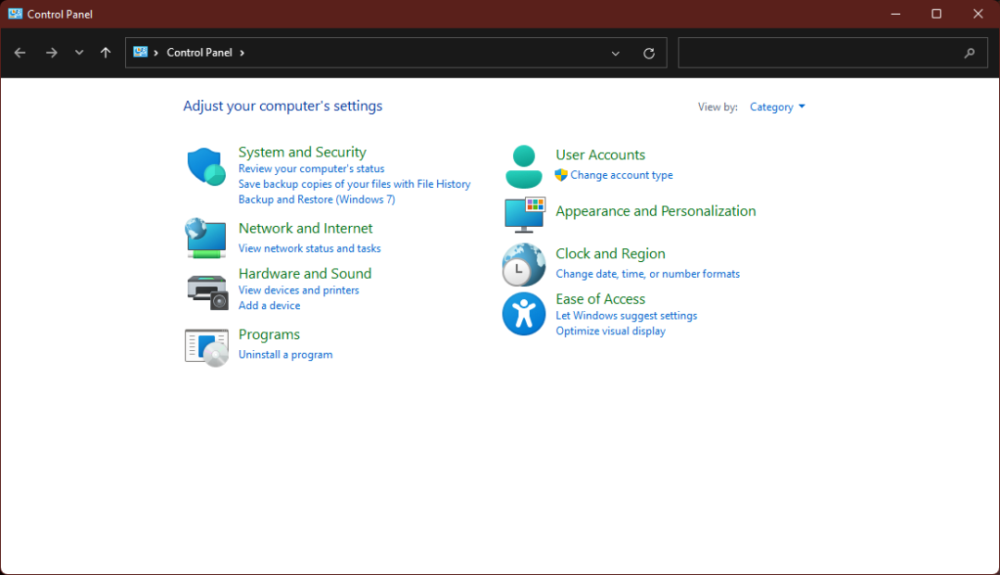Go up one folder level

coord(106,53)
